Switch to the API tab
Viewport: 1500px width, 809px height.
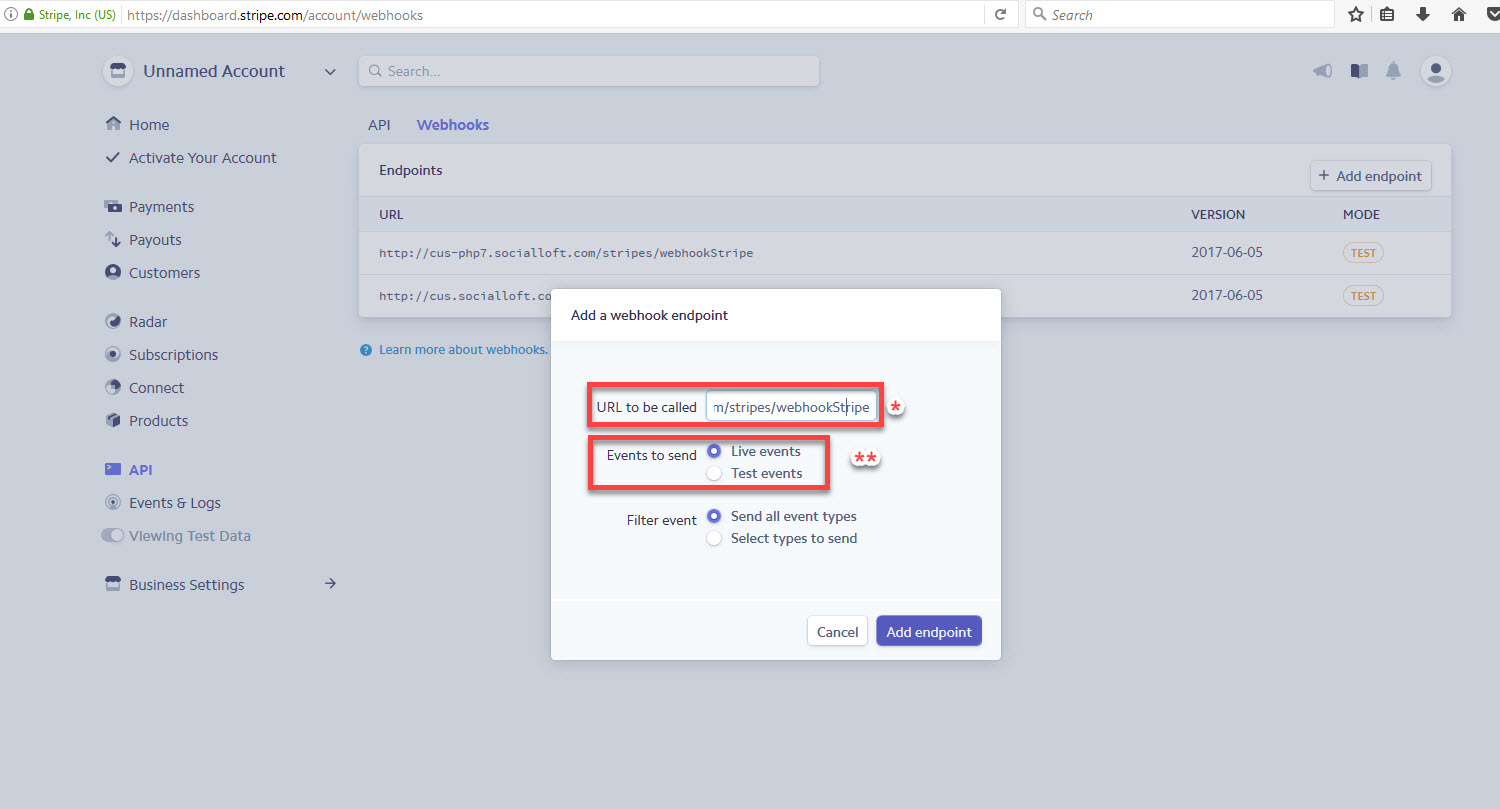click(379, 125)
